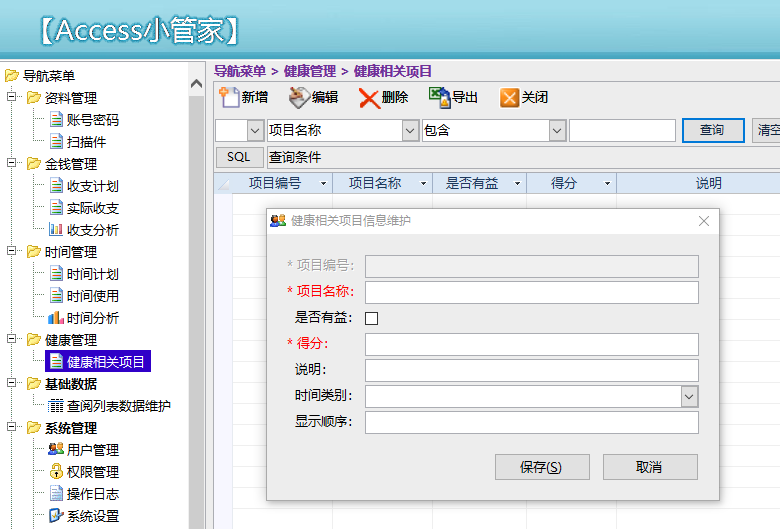Click the 资料管理 folder icon
This screenshot has width=780, height=529.
pyautogui.click(x=34, y=97)
